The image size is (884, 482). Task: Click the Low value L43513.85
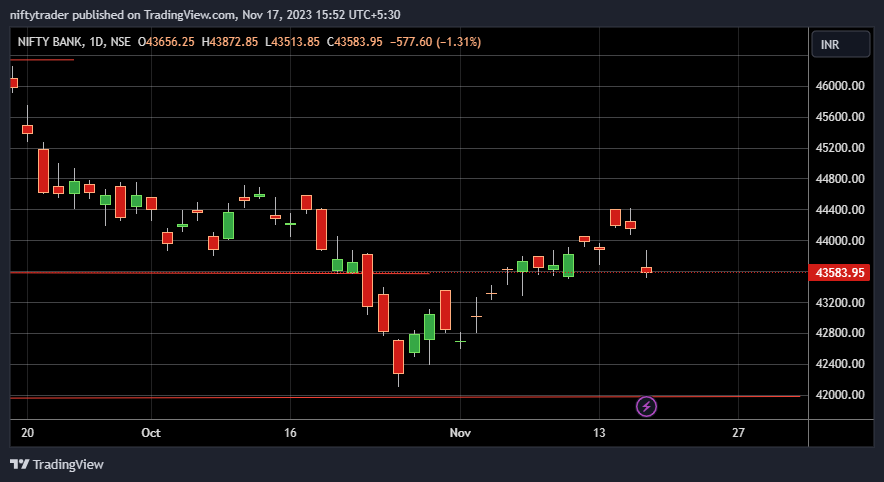tap(292, 42)
